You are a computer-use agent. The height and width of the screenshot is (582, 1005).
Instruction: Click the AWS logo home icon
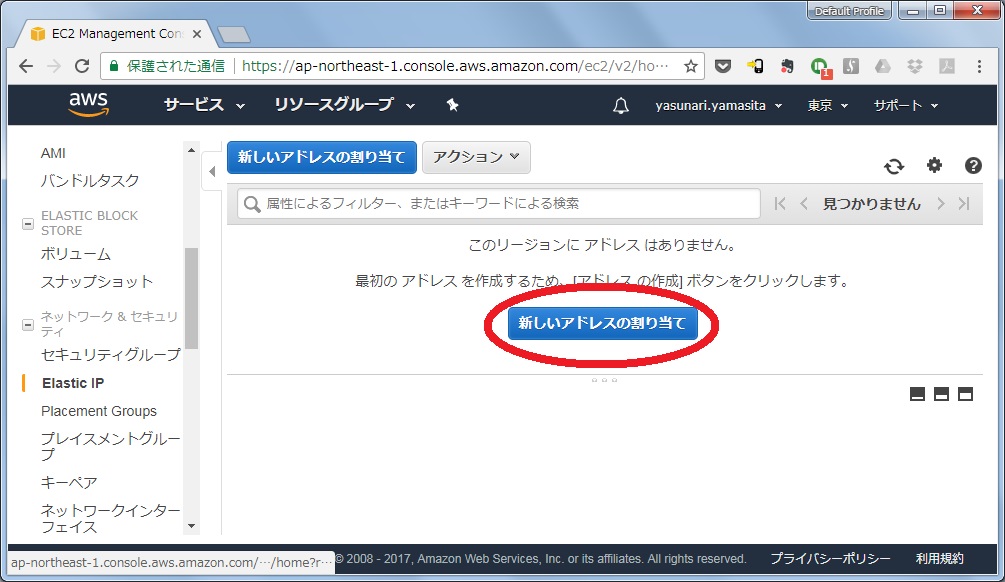(88, 104)
